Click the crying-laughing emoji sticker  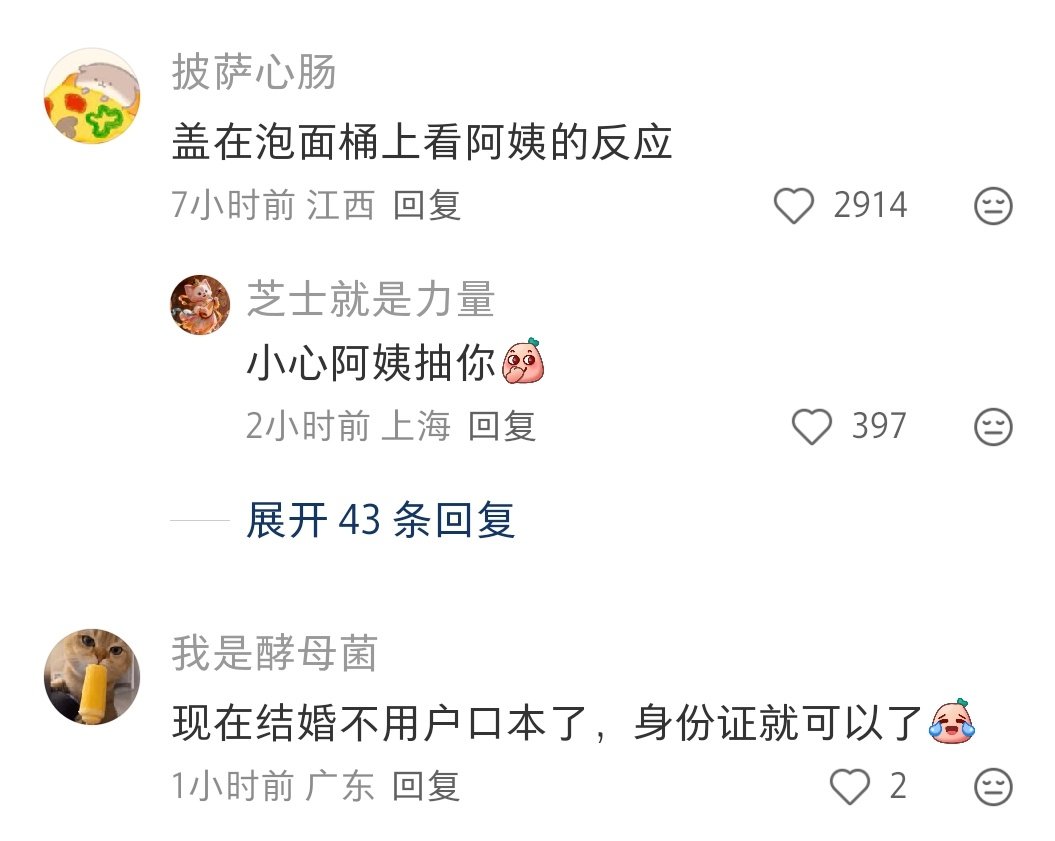[951, 721]
